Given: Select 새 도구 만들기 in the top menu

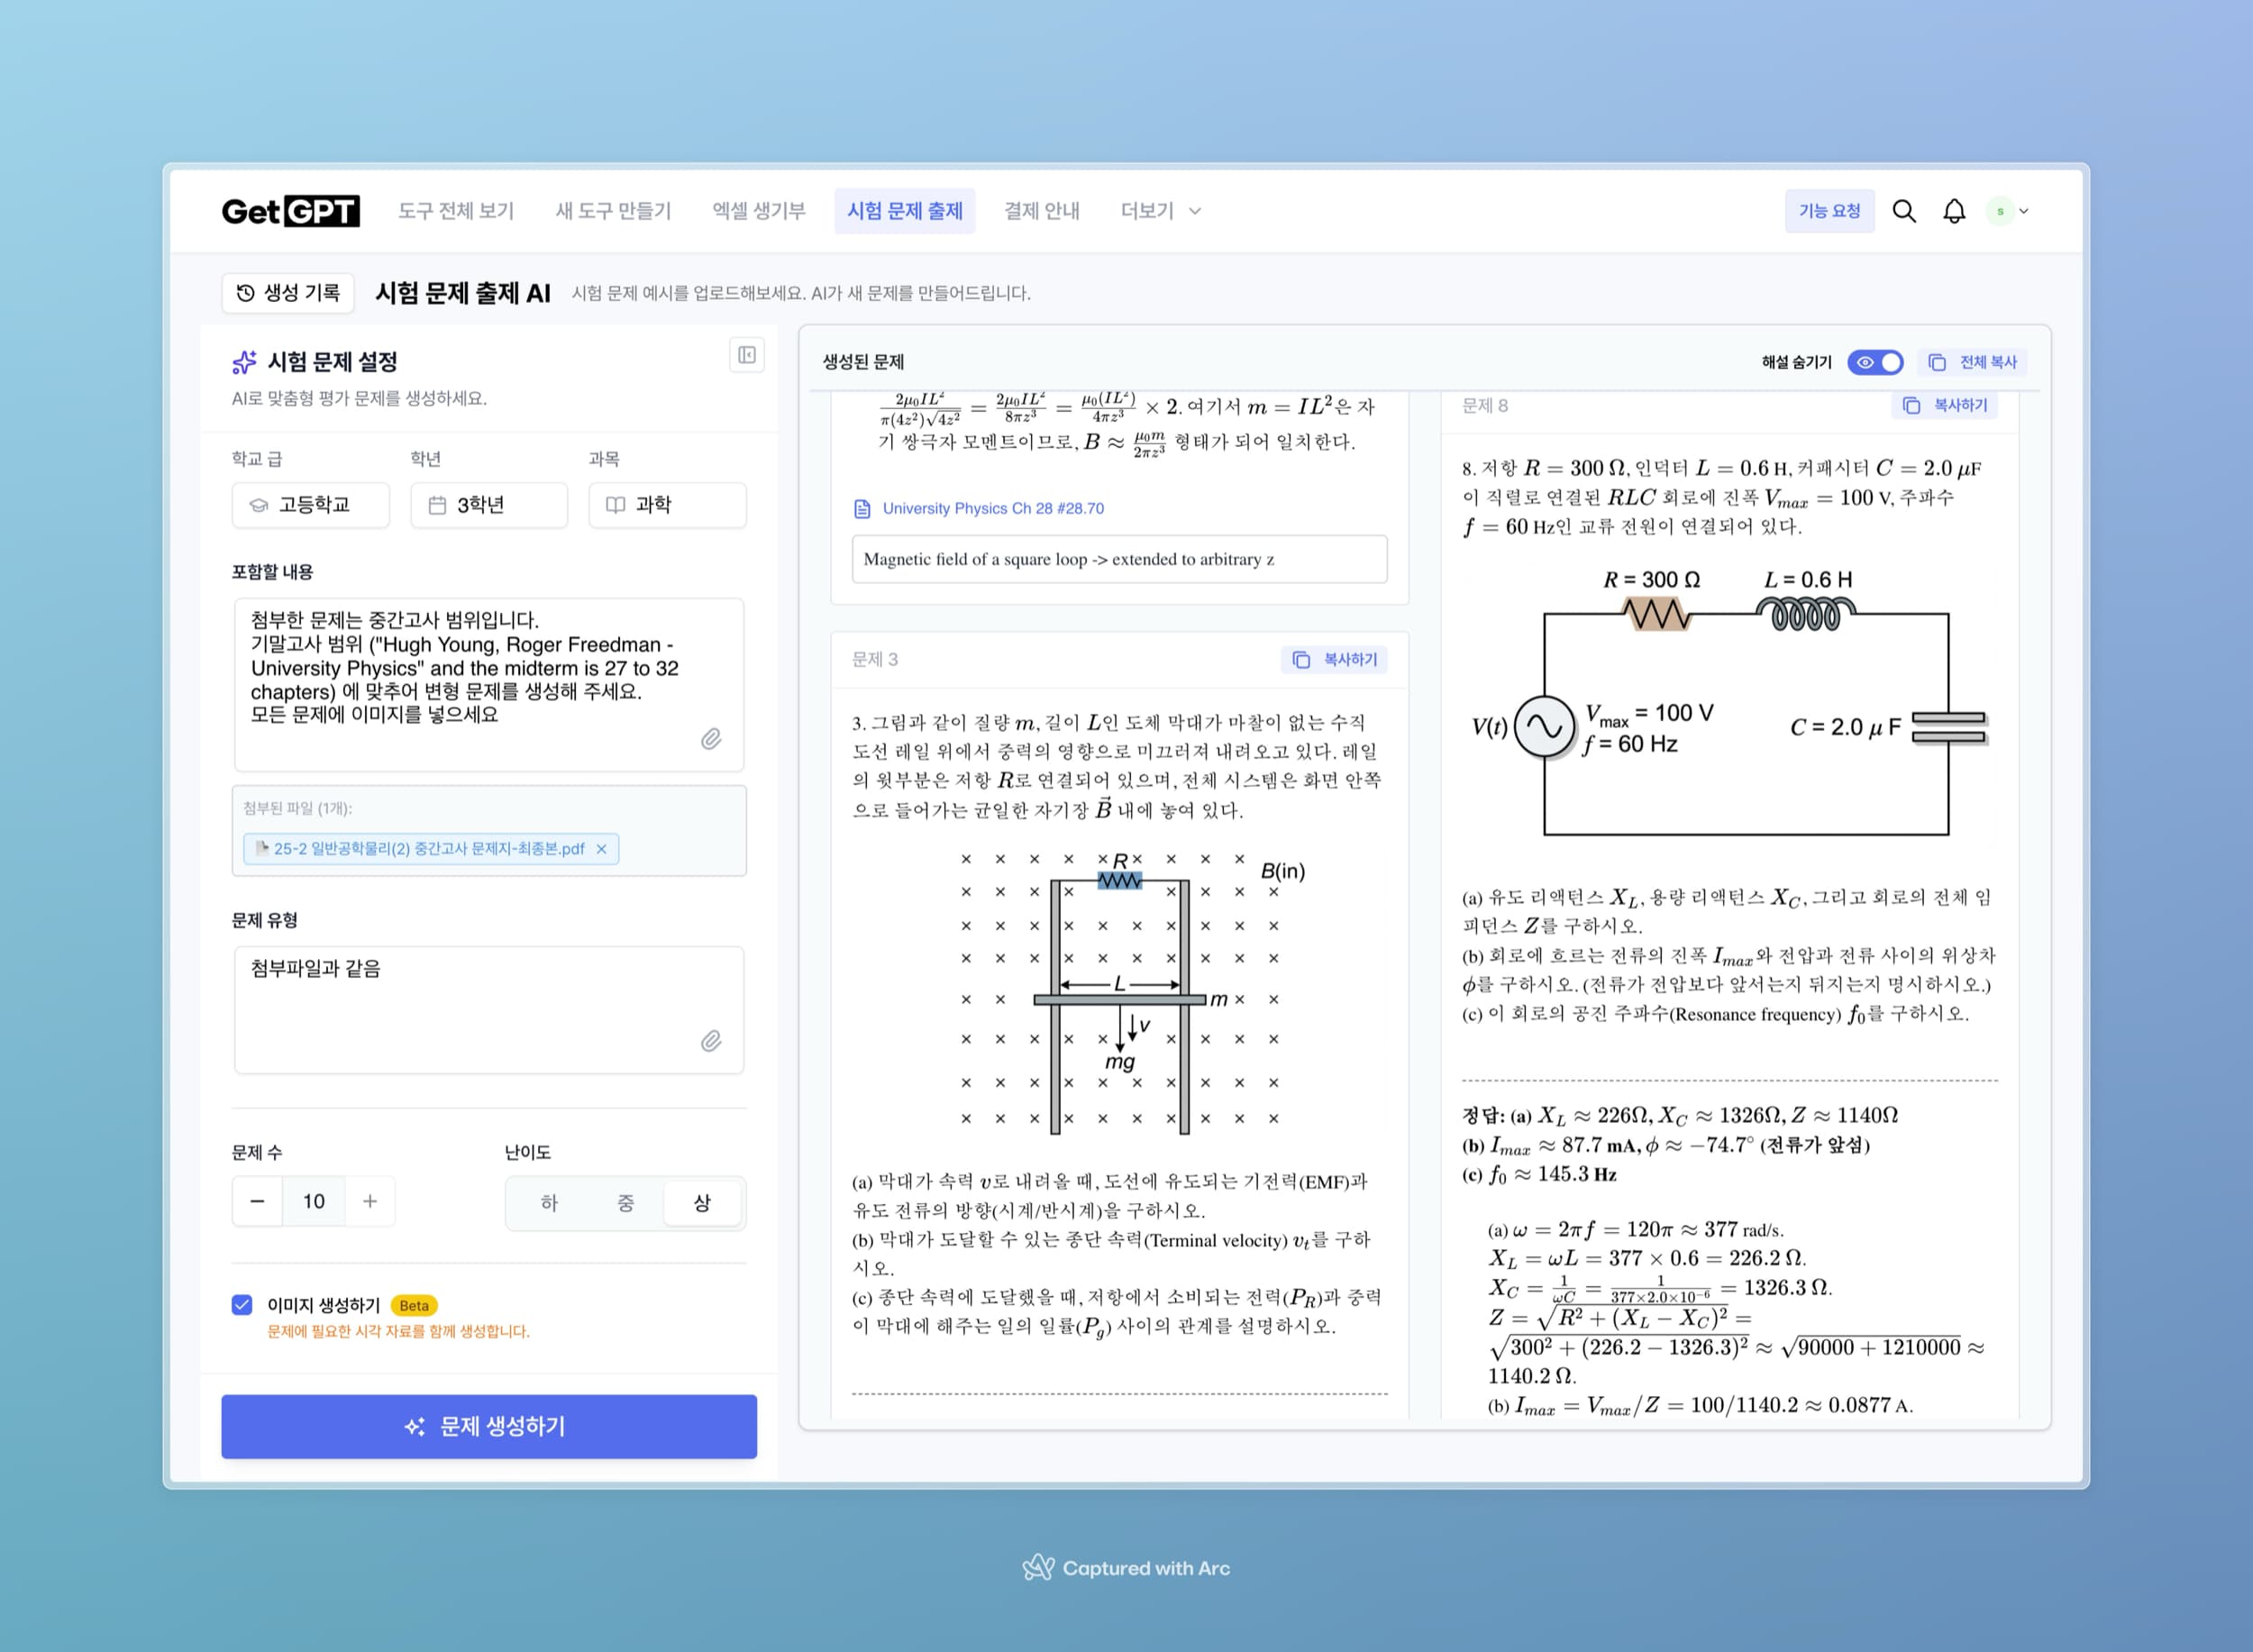Looking at the screenshot, I should point(613,210).
